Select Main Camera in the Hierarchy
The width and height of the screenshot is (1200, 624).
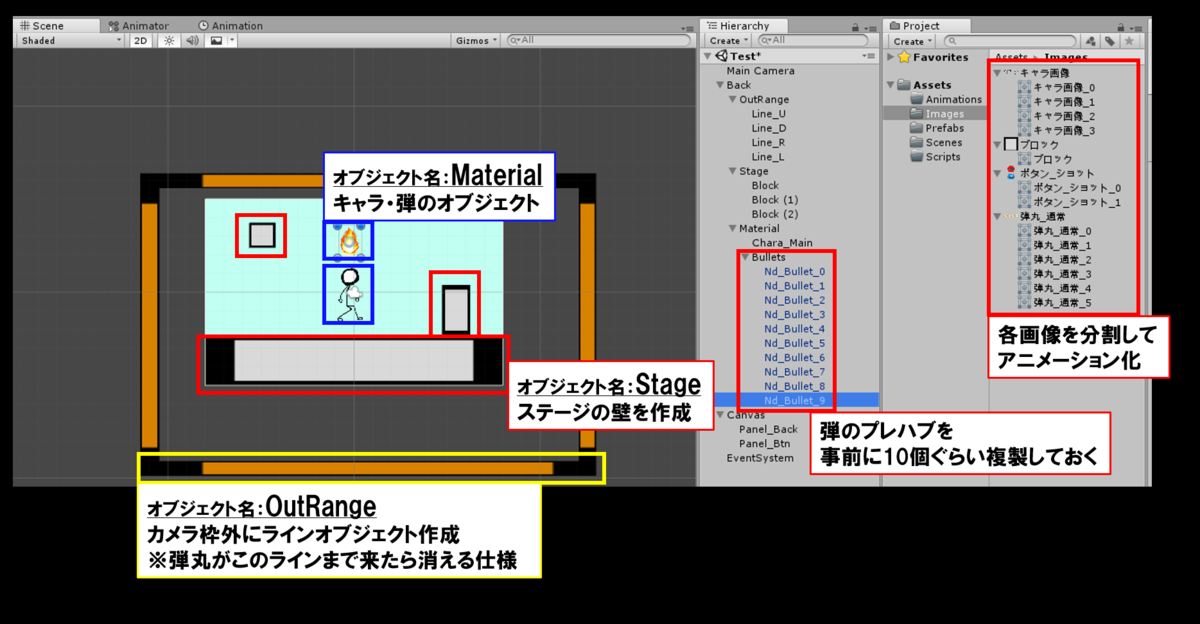click(x=762, y=70)
